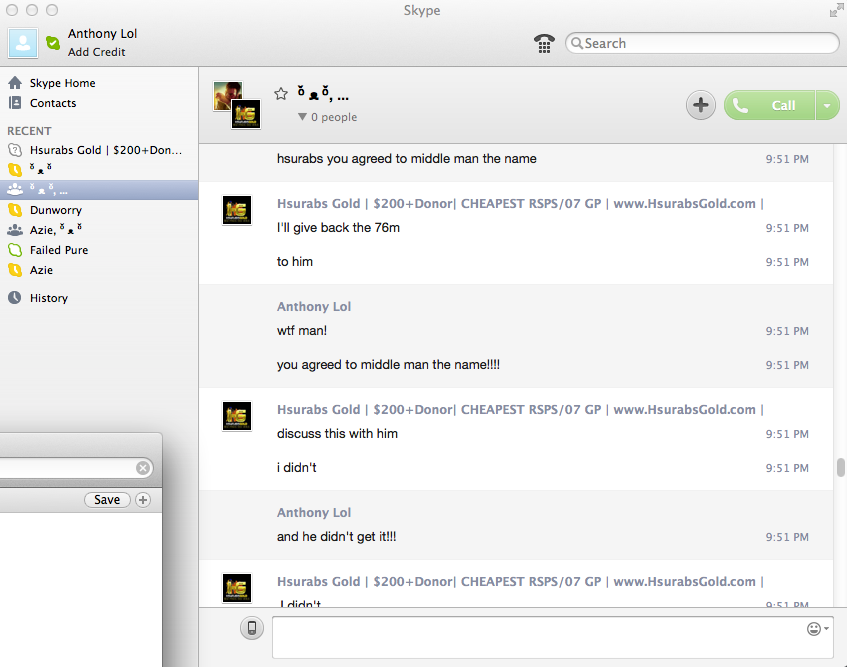Click the Anthony Lol name in header

103,33
